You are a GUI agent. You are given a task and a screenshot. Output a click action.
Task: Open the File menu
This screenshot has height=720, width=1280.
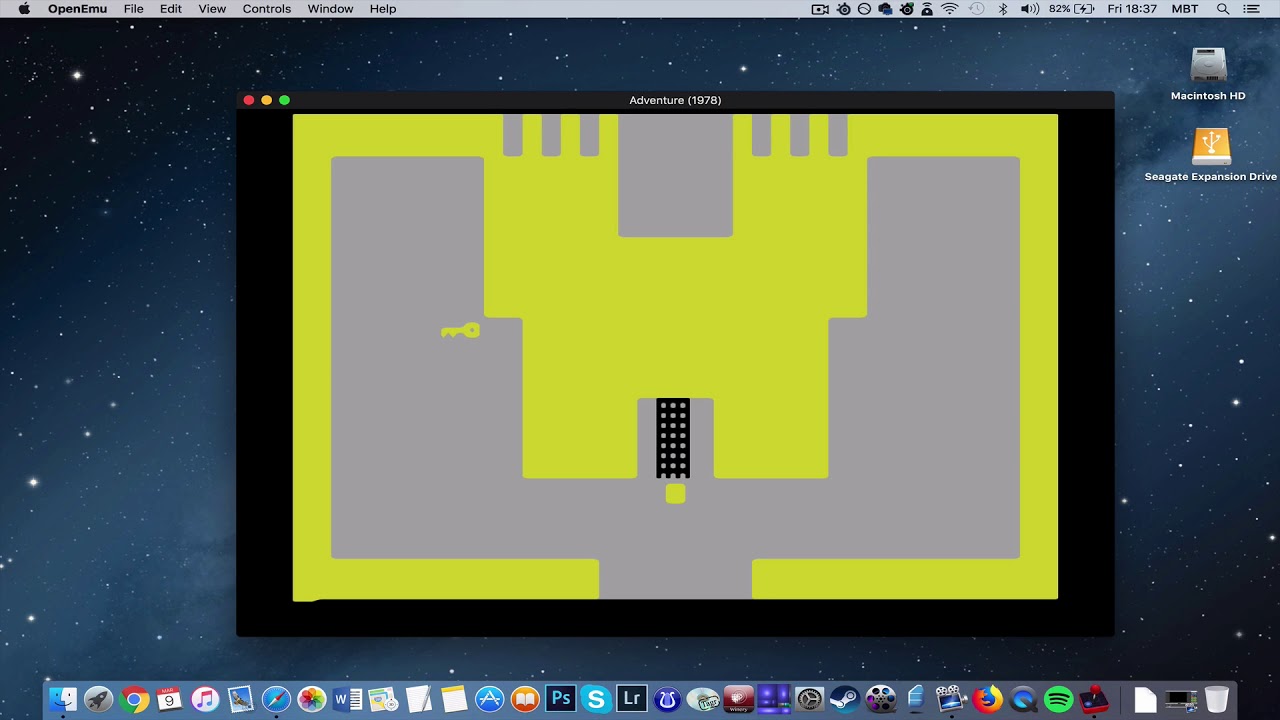click(x=133, y=9)
